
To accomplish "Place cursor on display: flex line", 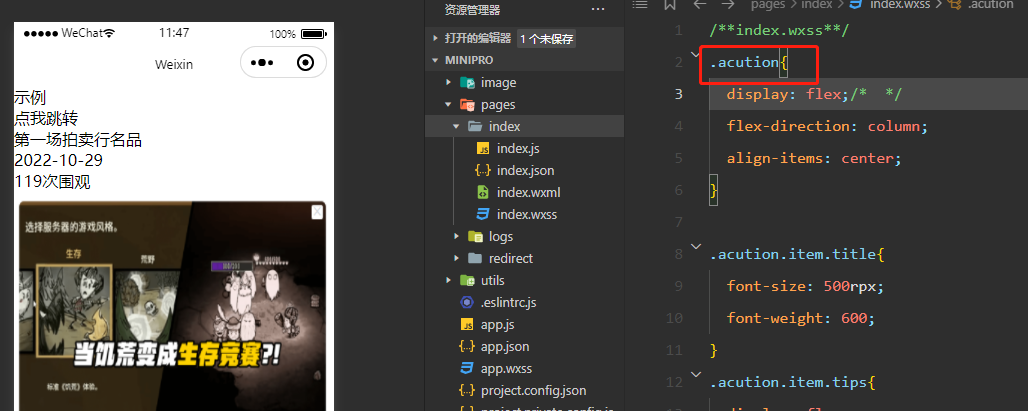I will pos(814,94).
